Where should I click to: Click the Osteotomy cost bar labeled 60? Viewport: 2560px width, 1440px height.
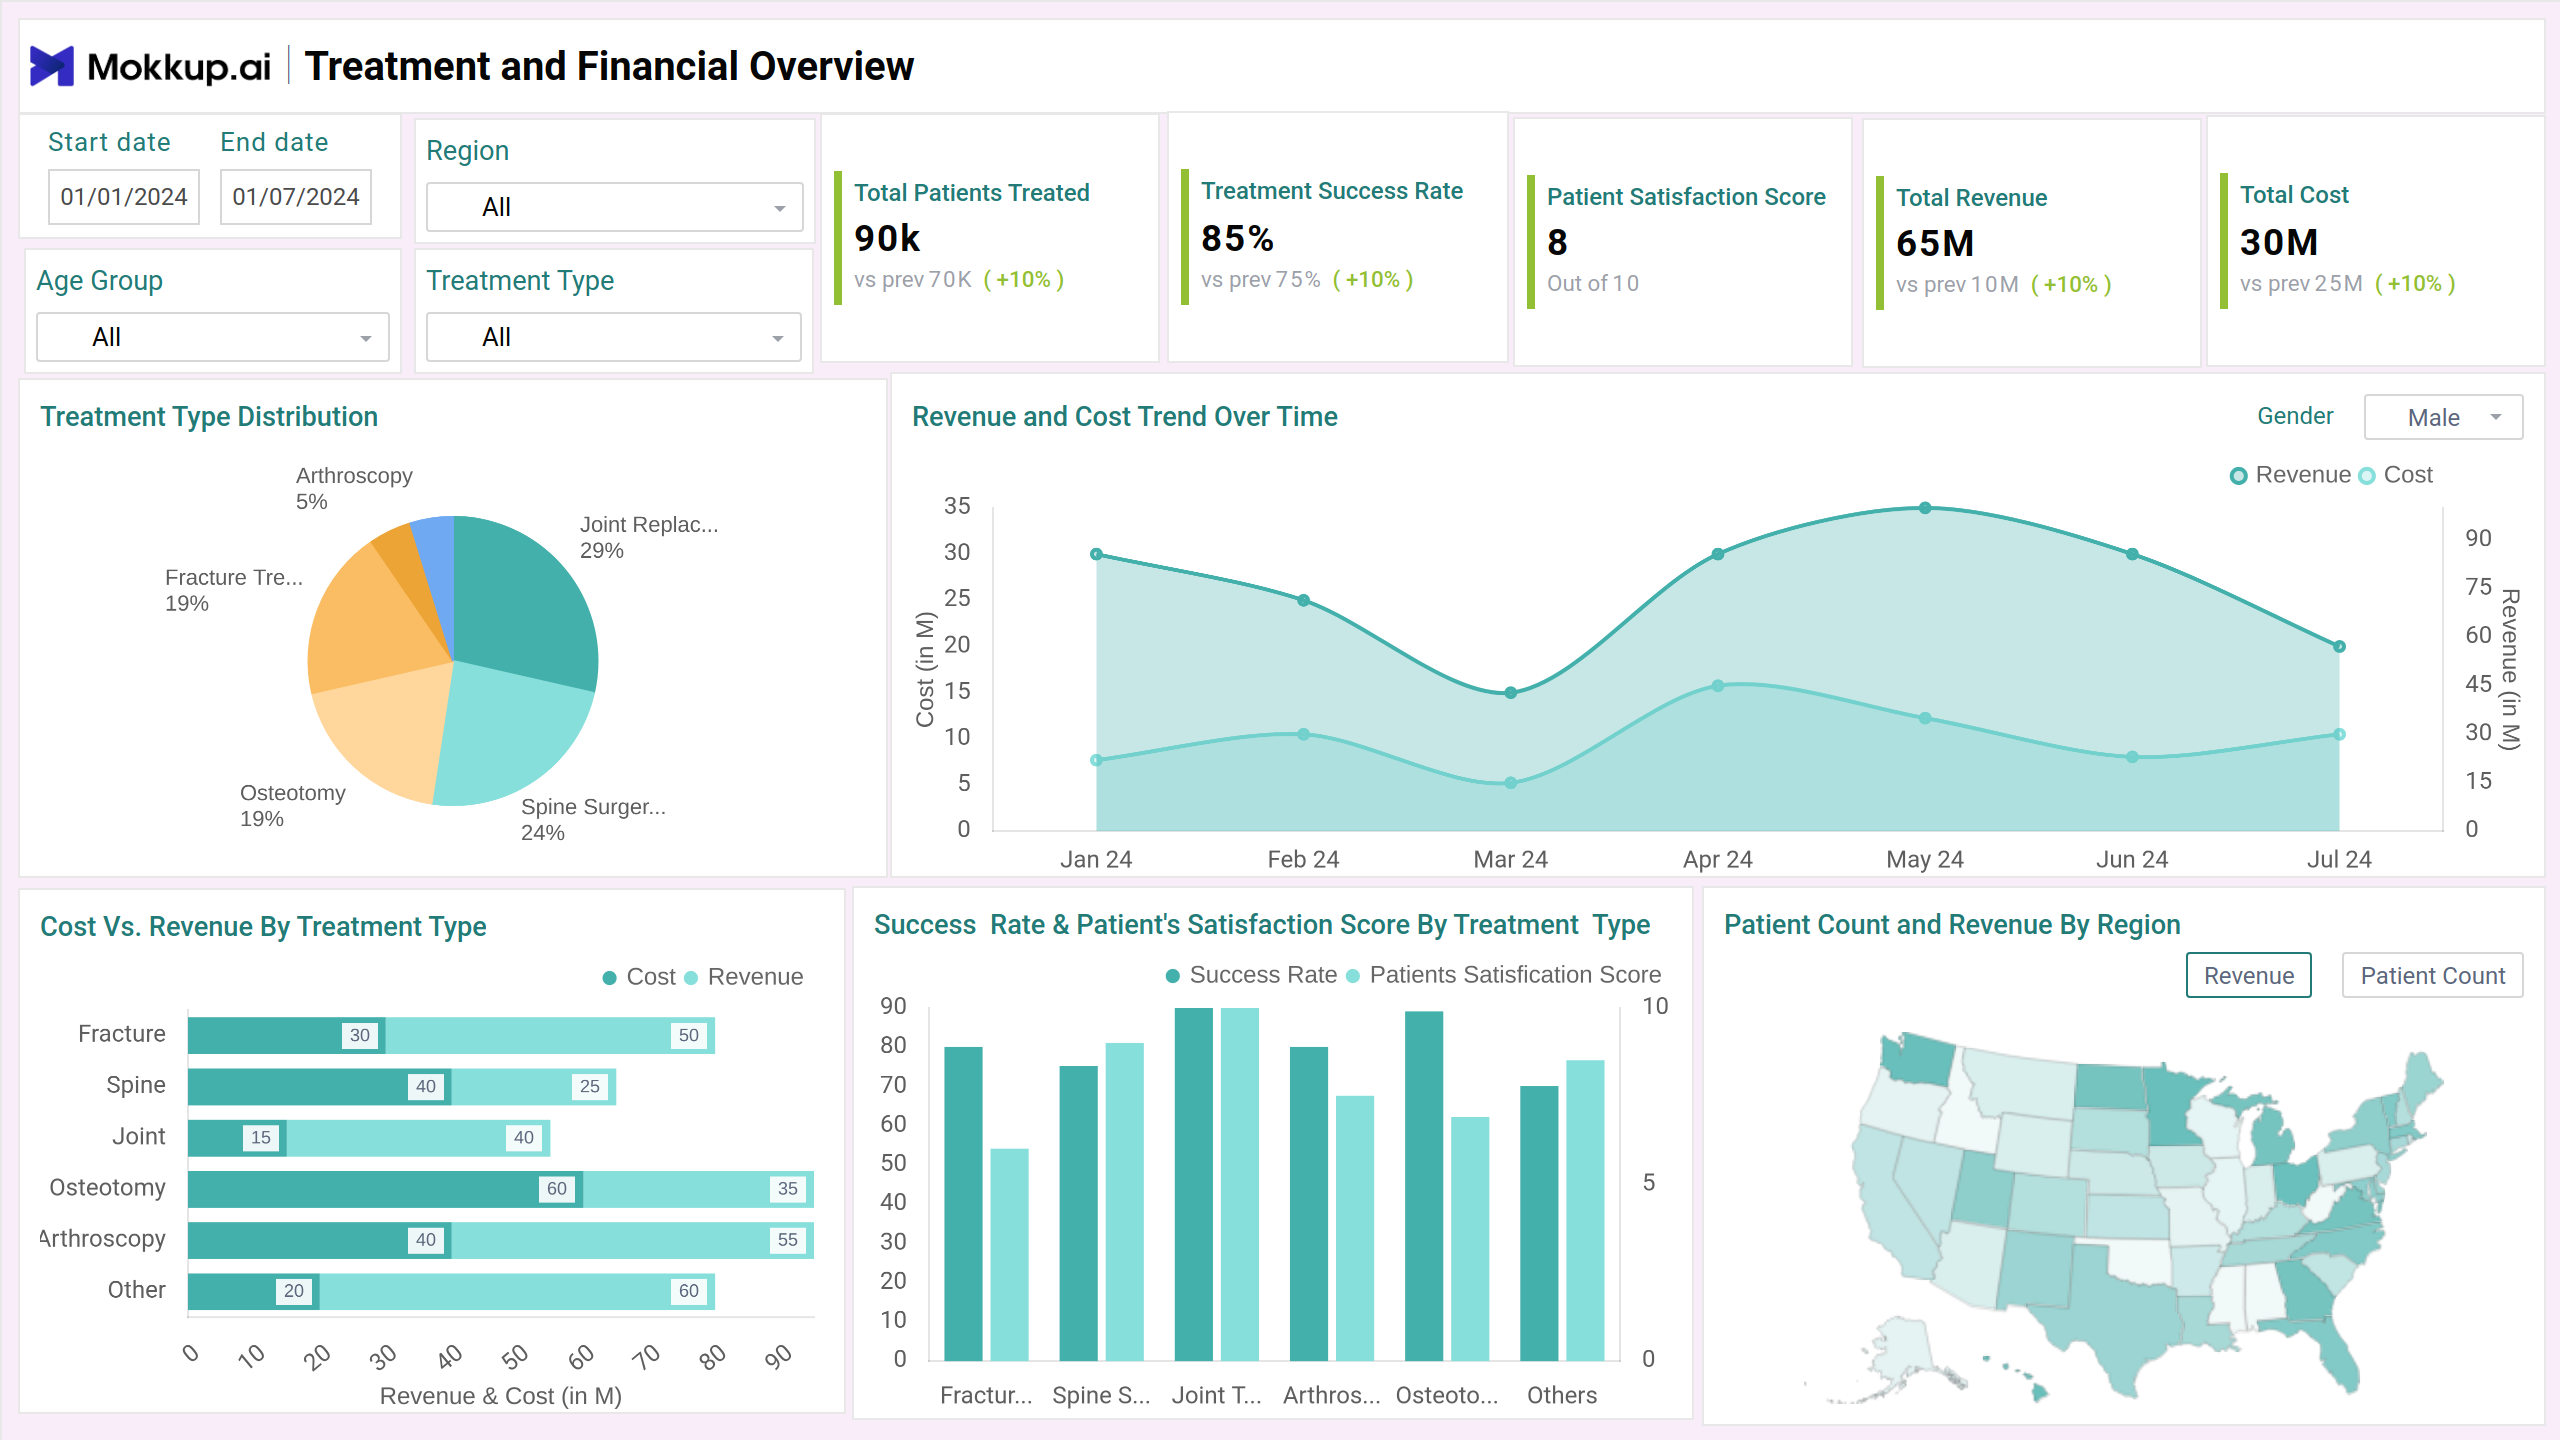coord(385,1188)
